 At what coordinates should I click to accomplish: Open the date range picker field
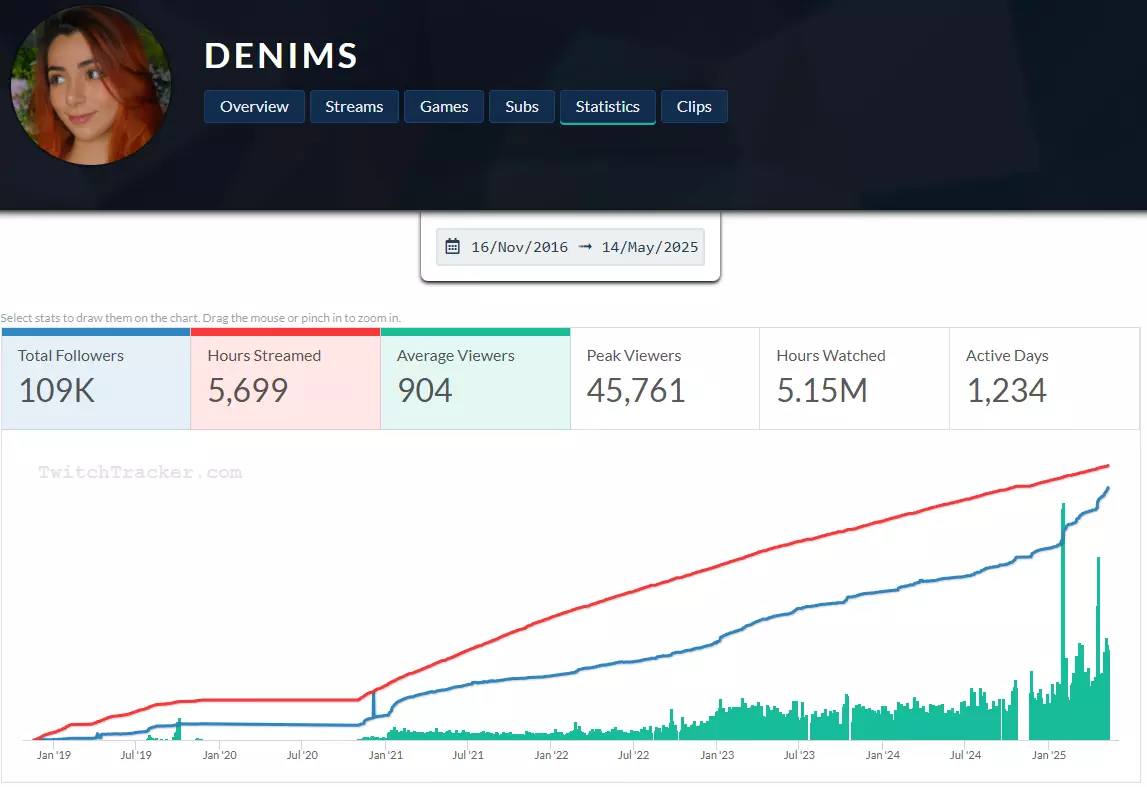pyautogui.click(x=571, y=246)
